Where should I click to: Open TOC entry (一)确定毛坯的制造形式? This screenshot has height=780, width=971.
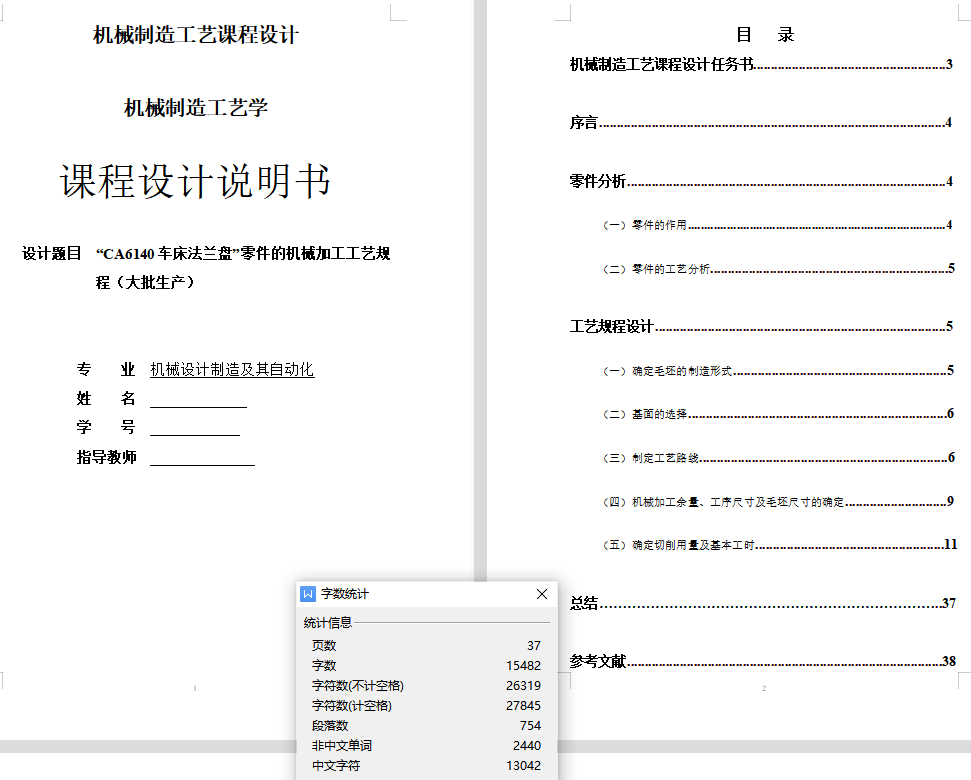click(668, 371)
